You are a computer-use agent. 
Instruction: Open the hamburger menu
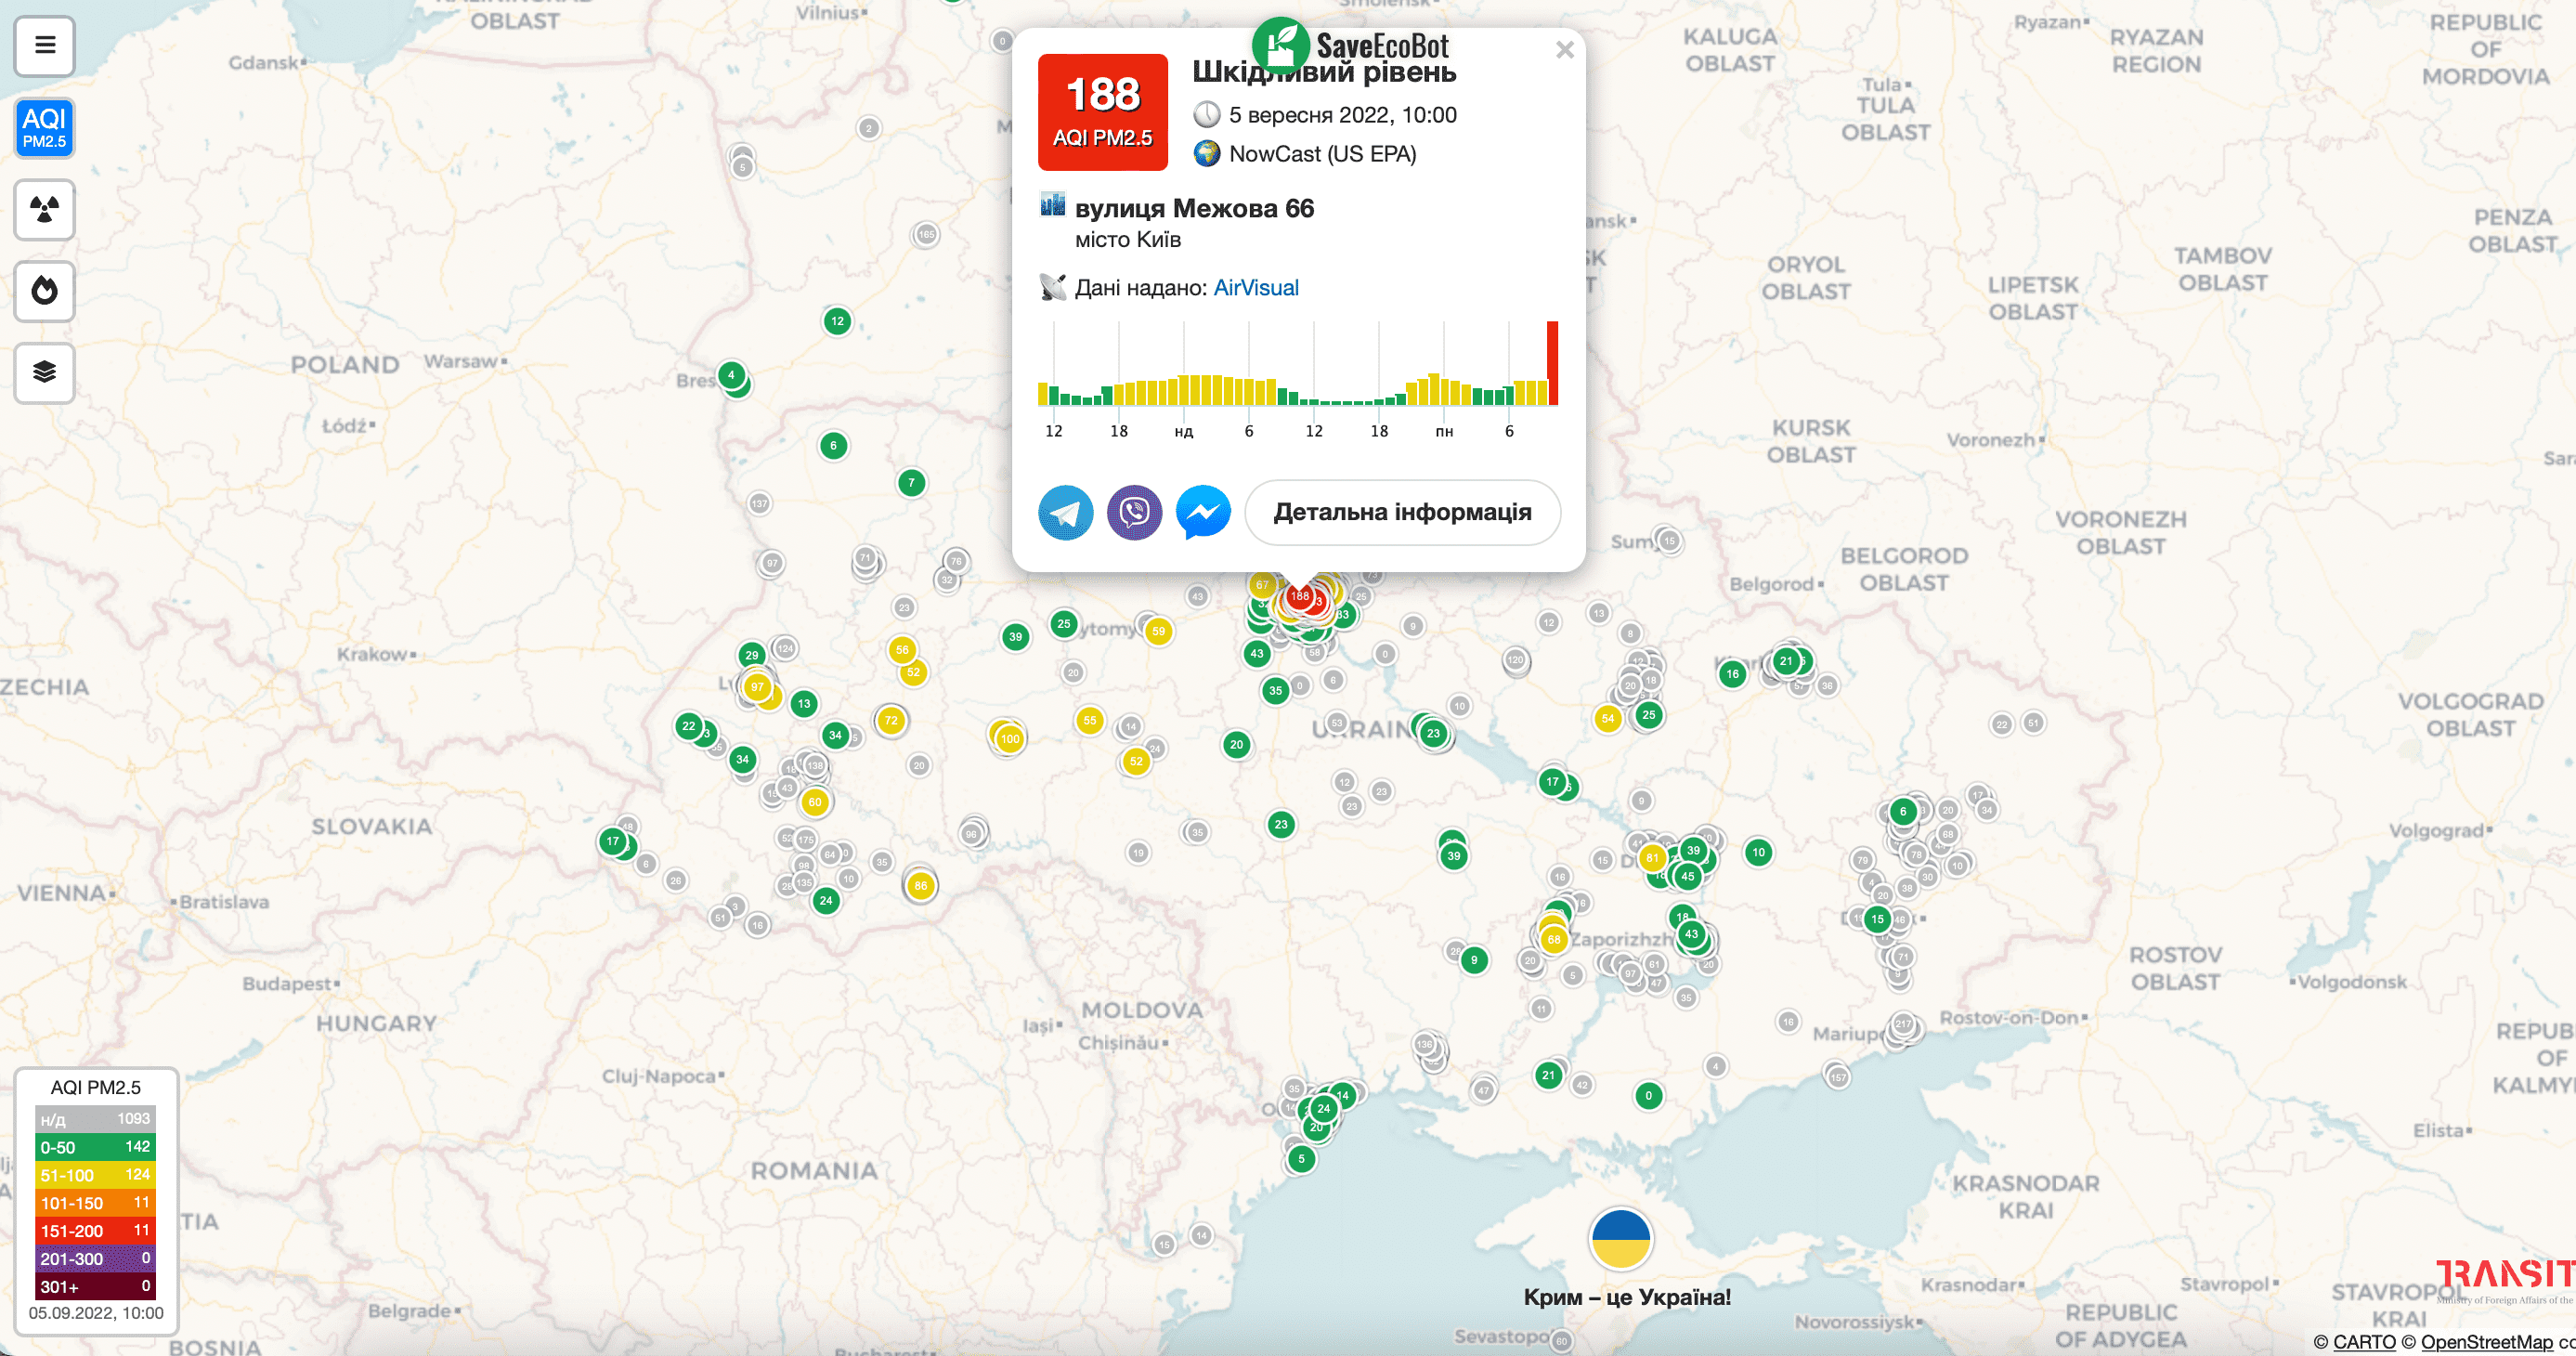click(44, 46)
